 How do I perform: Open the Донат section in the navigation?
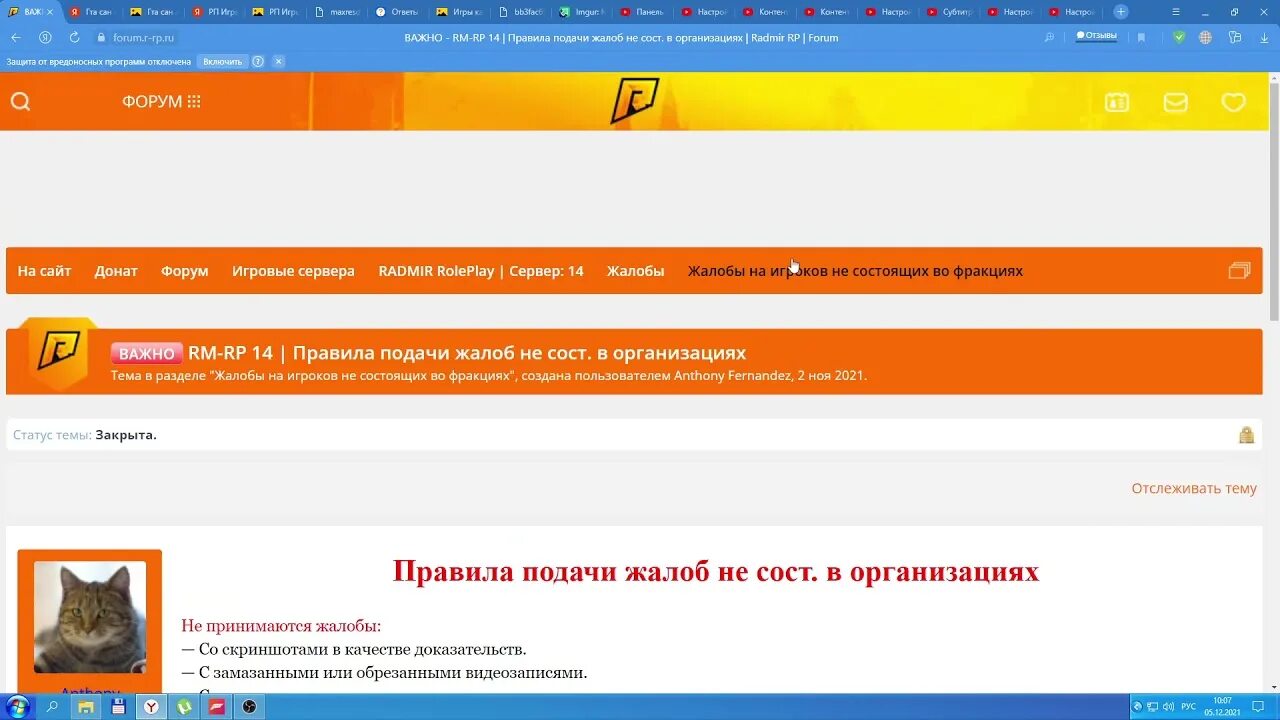tap(116, 270)
